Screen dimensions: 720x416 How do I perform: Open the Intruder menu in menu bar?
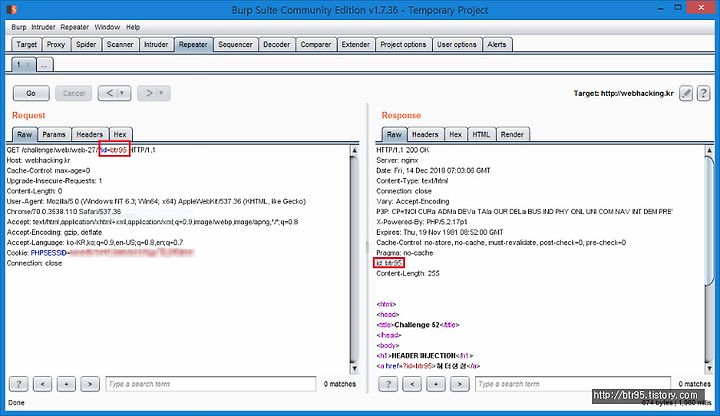tap(43, 27)
